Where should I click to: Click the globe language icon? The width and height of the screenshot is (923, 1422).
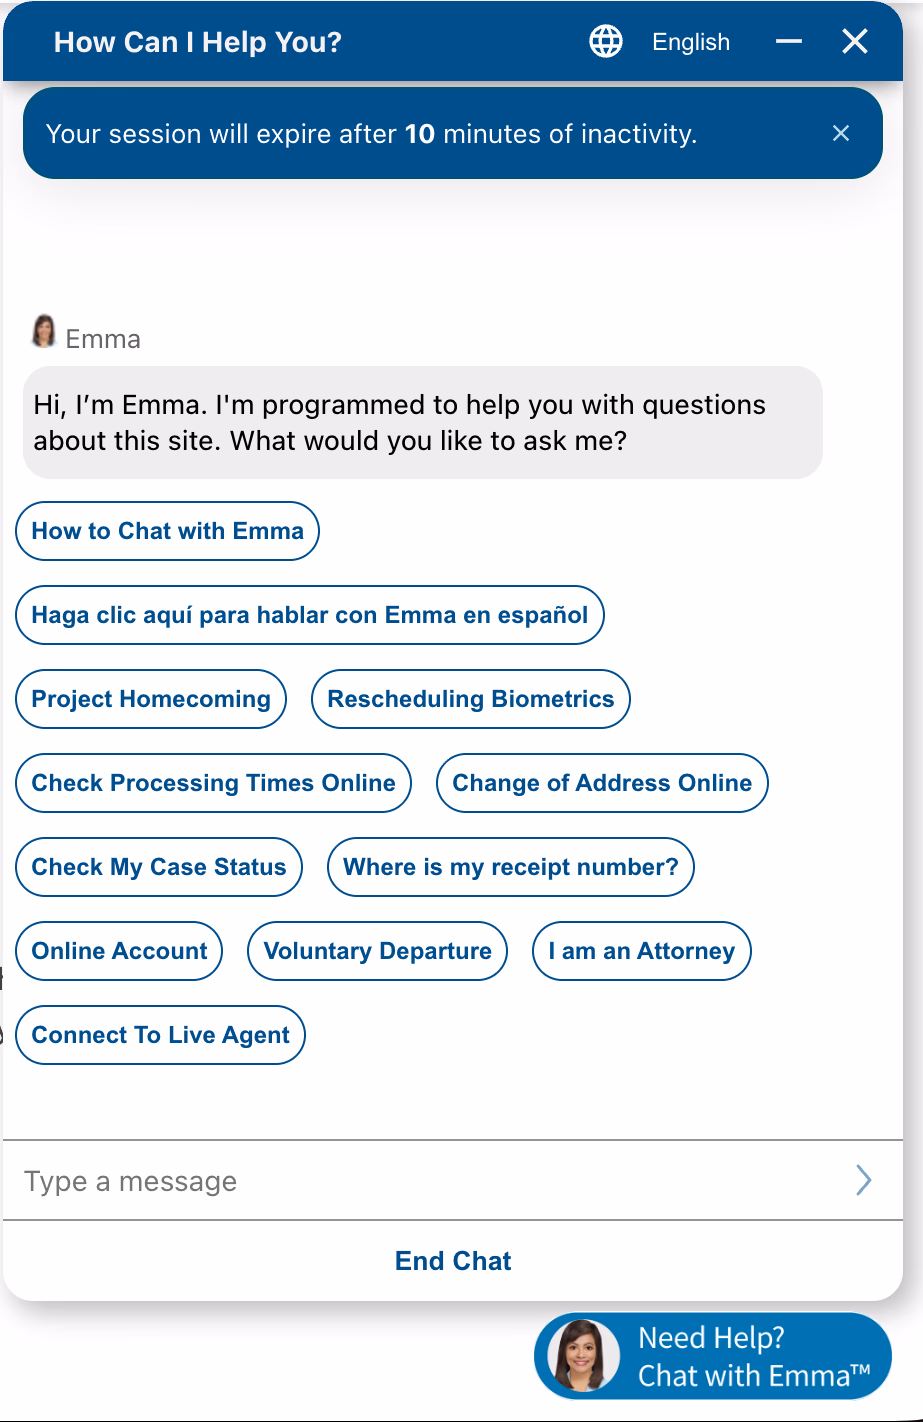tap(605, 42)
